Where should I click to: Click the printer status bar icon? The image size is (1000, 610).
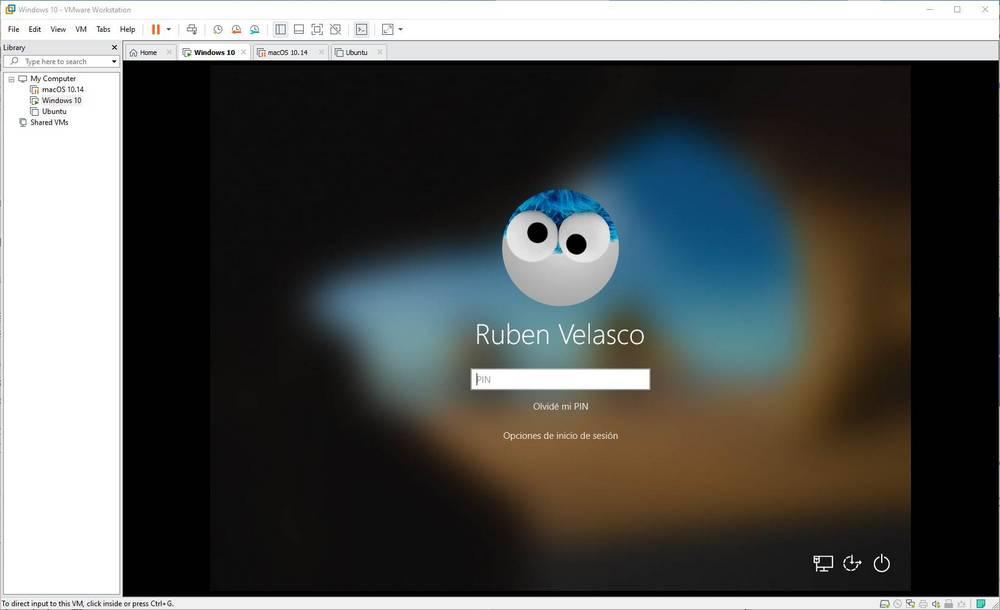point(923,604)
